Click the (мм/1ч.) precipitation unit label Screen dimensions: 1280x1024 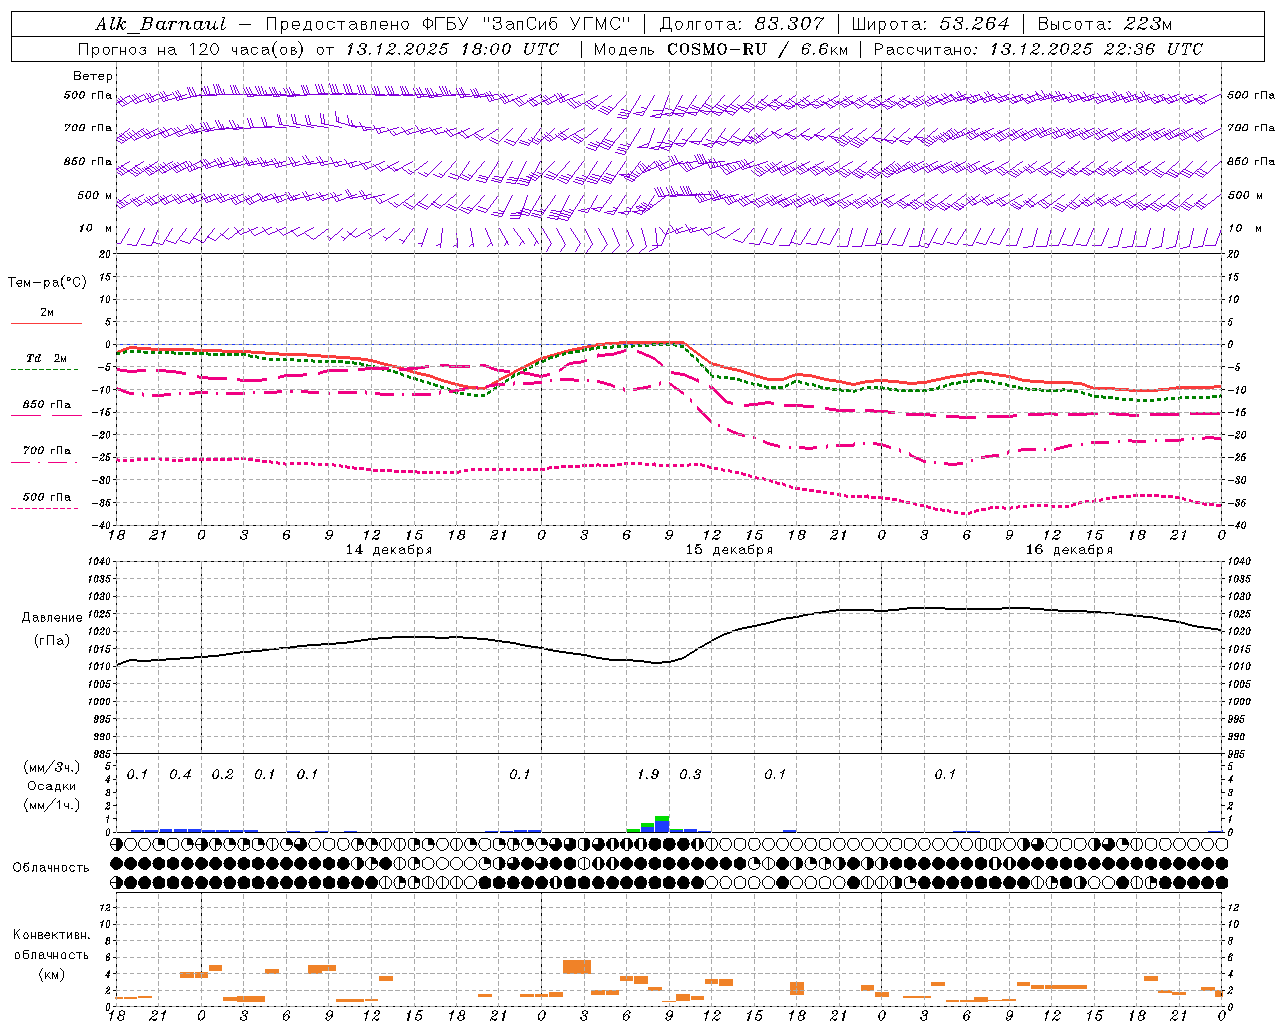click(51, 805)
